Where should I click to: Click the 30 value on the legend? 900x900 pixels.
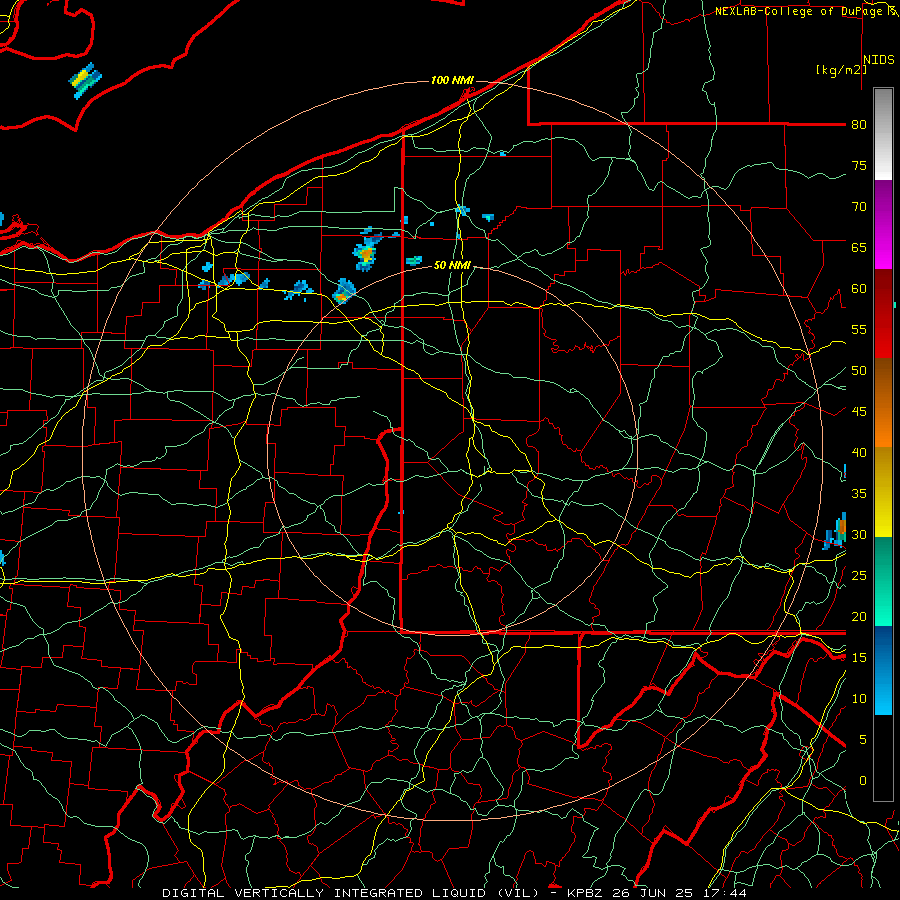859,534
